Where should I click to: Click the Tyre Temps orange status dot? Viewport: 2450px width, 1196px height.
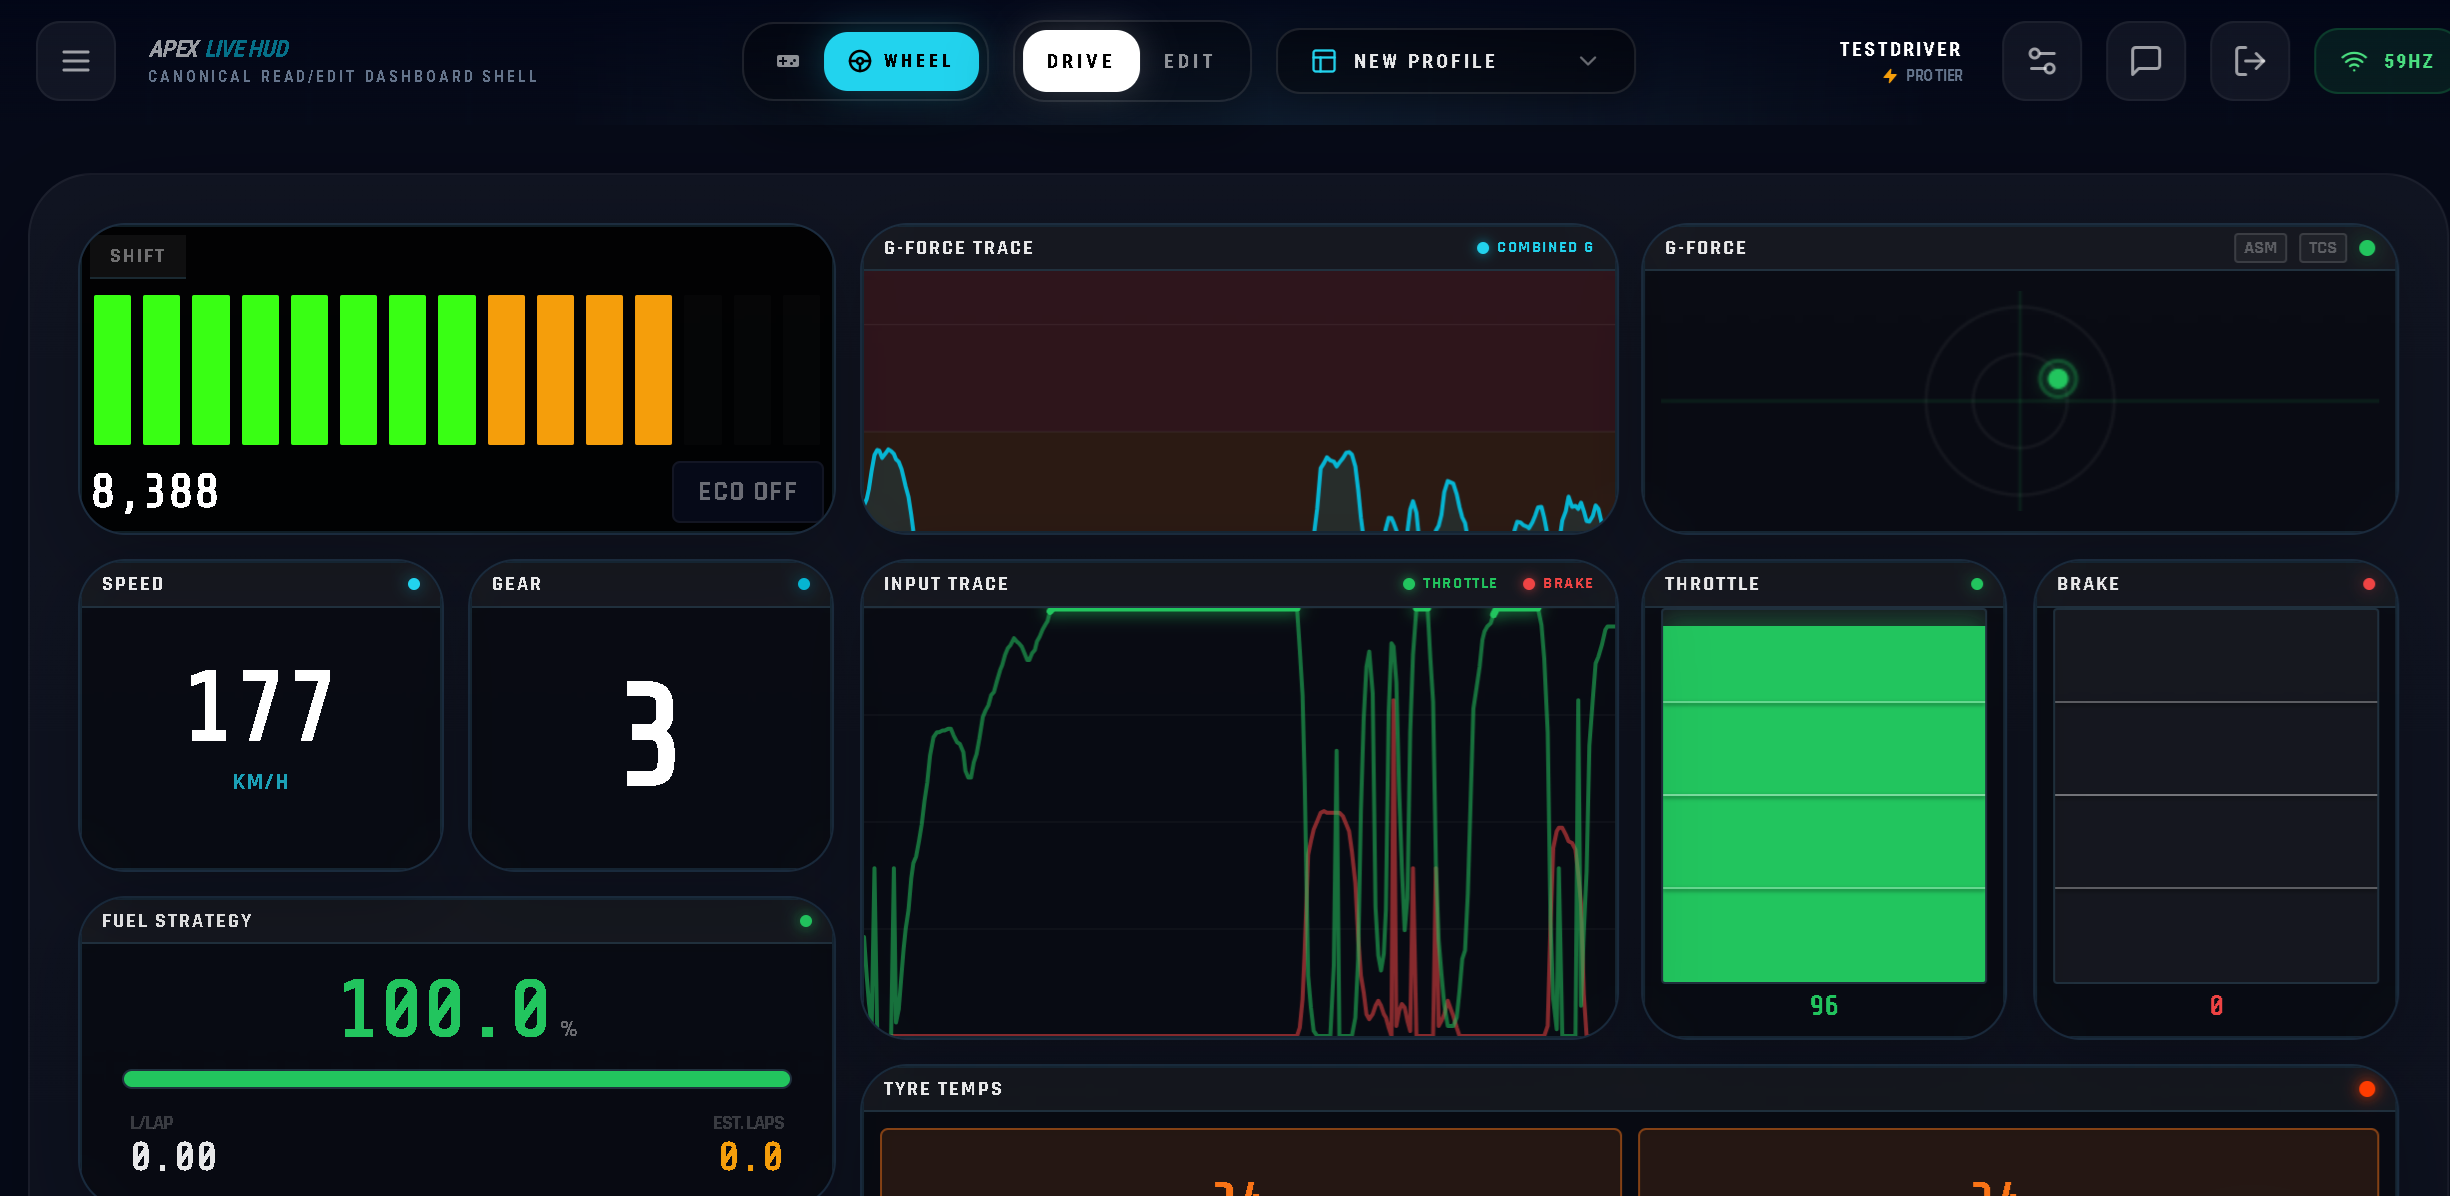coord(2367,1089)
